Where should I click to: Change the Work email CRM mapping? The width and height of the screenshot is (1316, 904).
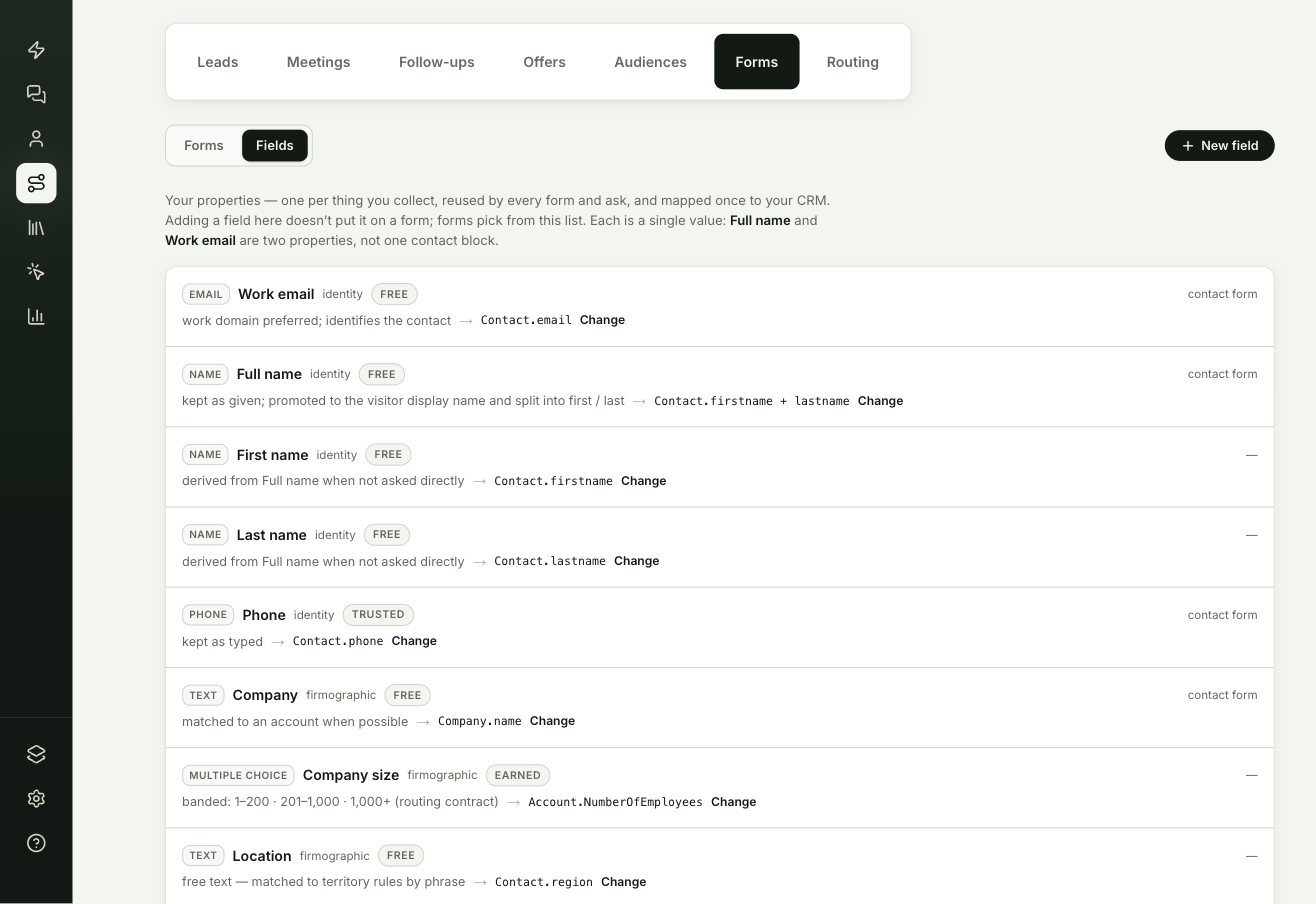coord(602,320)
